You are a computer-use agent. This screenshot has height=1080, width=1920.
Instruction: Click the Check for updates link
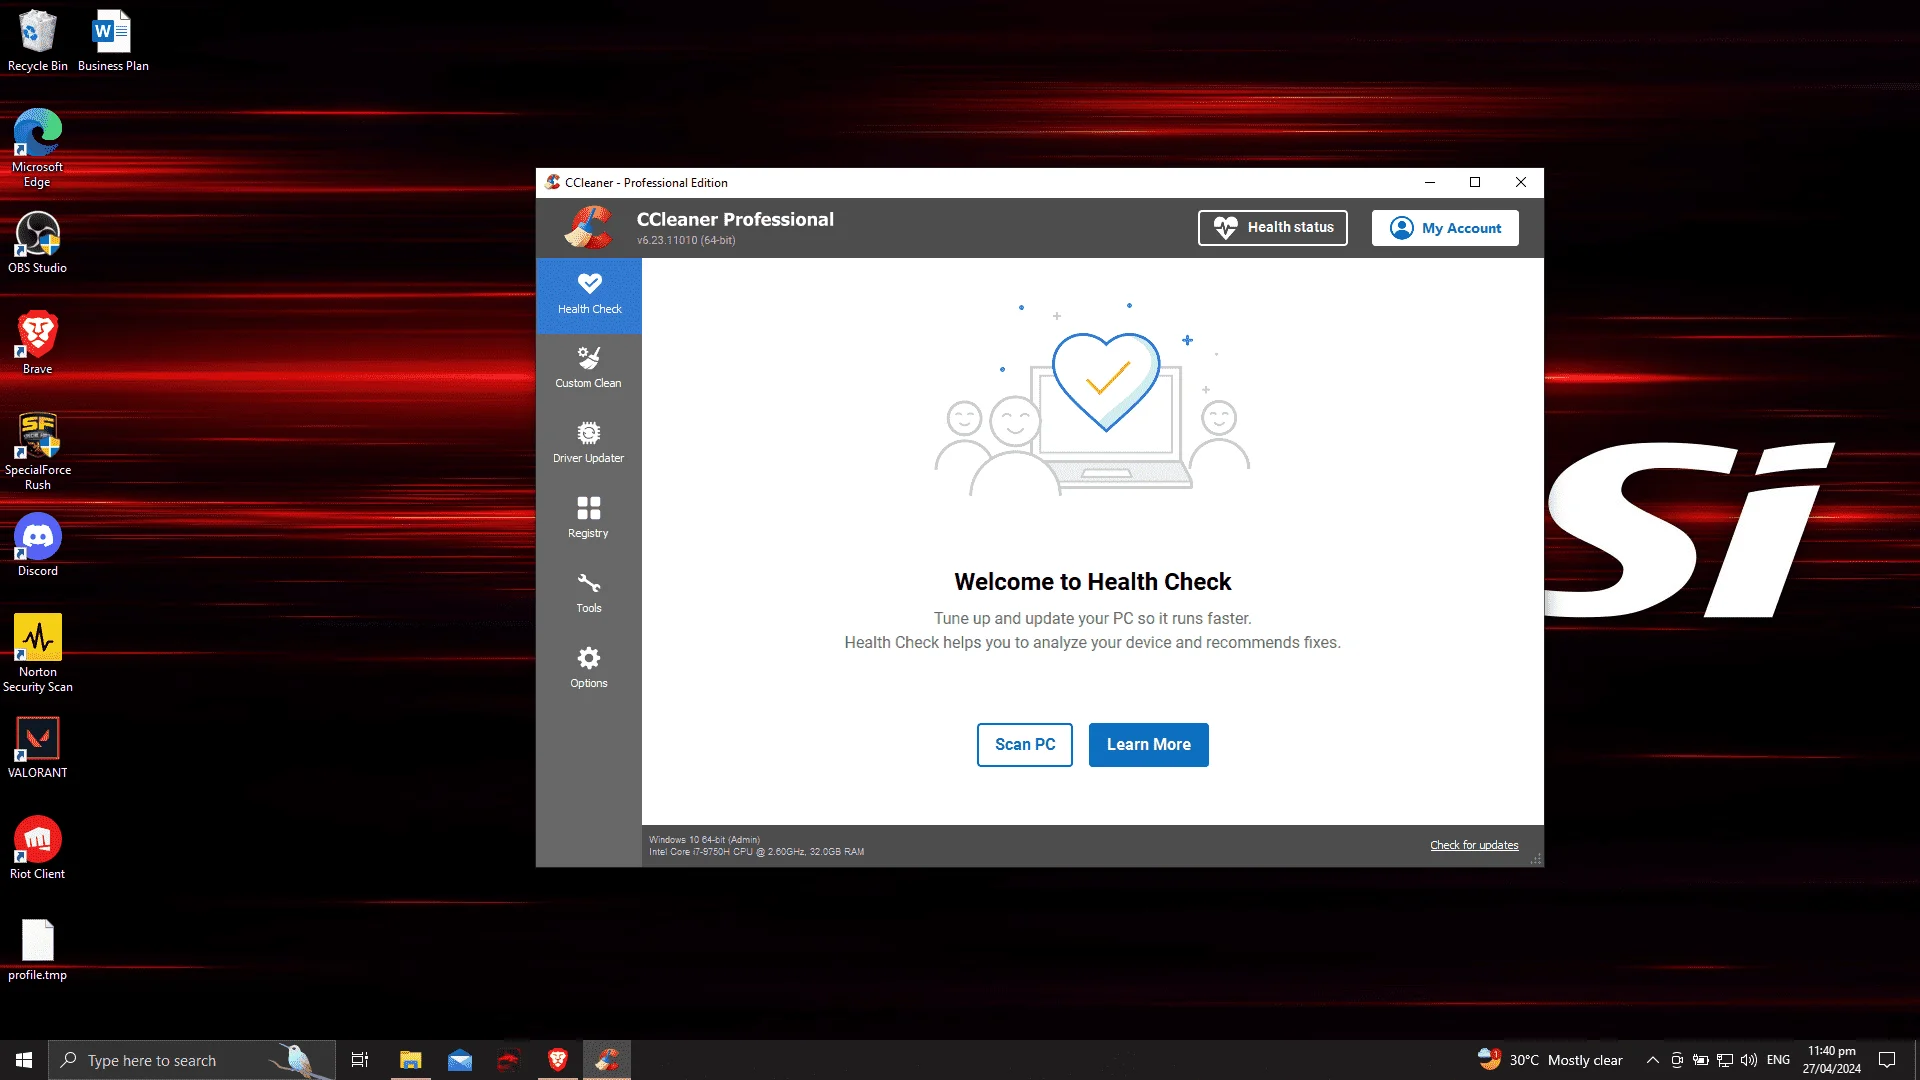point(1474,846)
